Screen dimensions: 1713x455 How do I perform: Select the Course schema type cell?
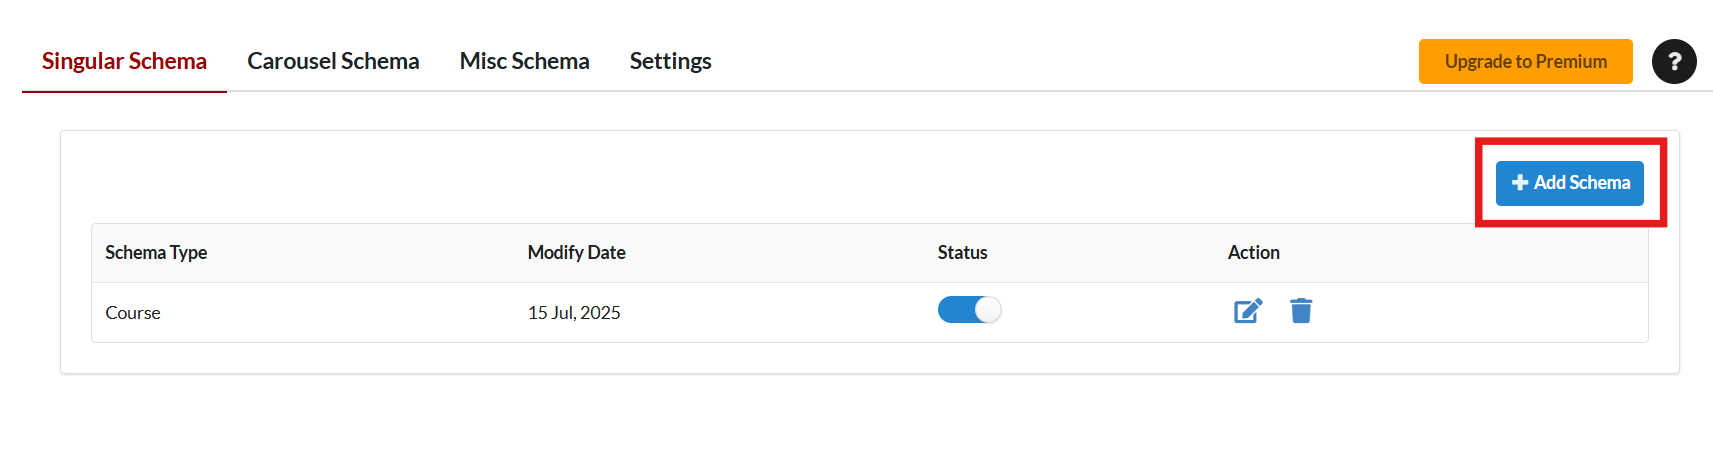[133, 313]
